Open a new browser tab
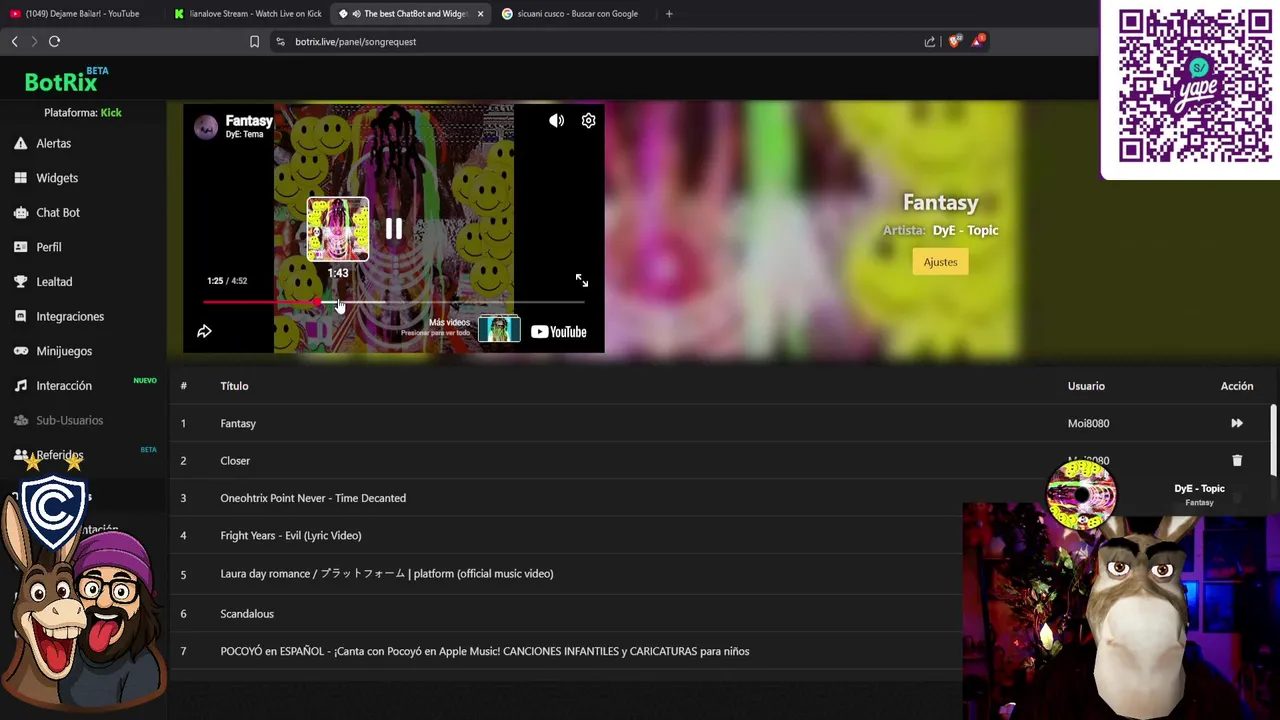Viewport: 1280px width, 720px height. point(669,14)
